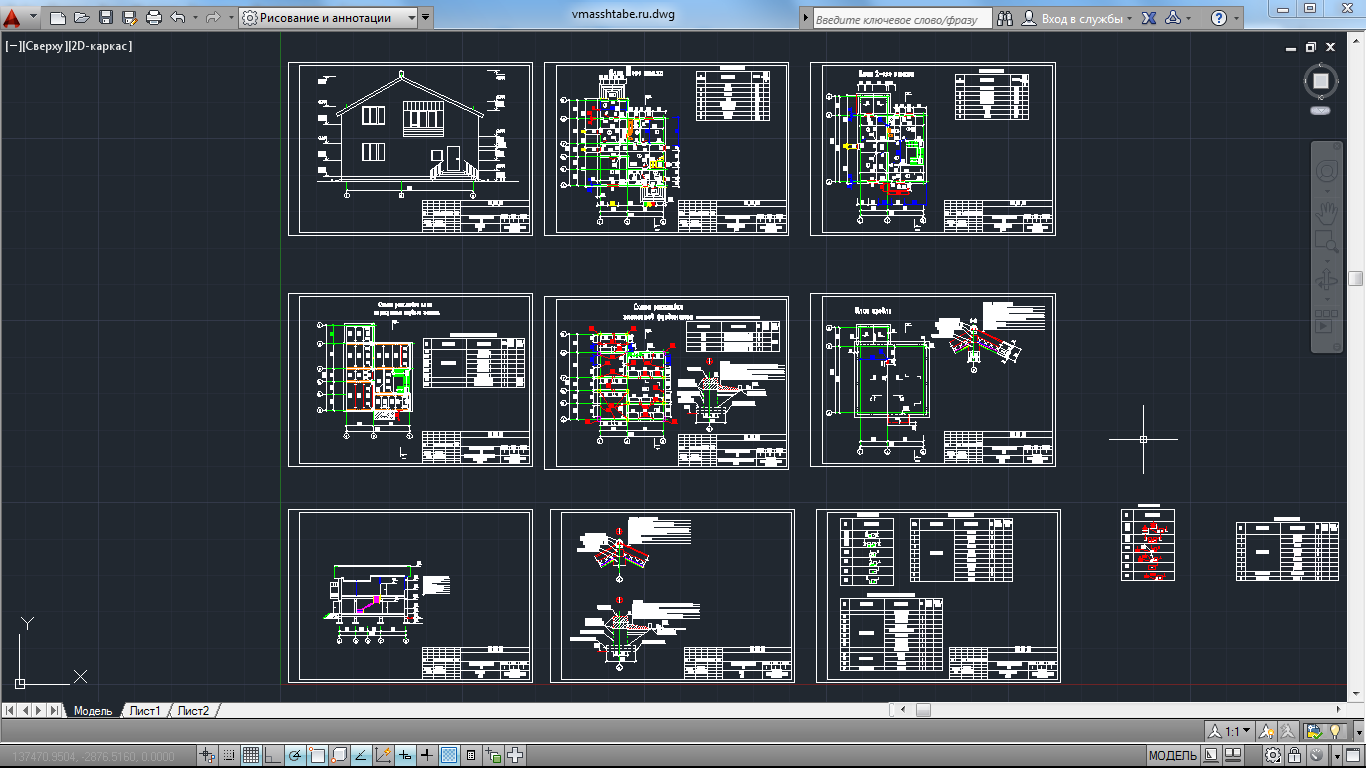Toggle Transparency display in status bar
The height and width of the screenshot is (768, 1366).
click(x=449, y=755)
